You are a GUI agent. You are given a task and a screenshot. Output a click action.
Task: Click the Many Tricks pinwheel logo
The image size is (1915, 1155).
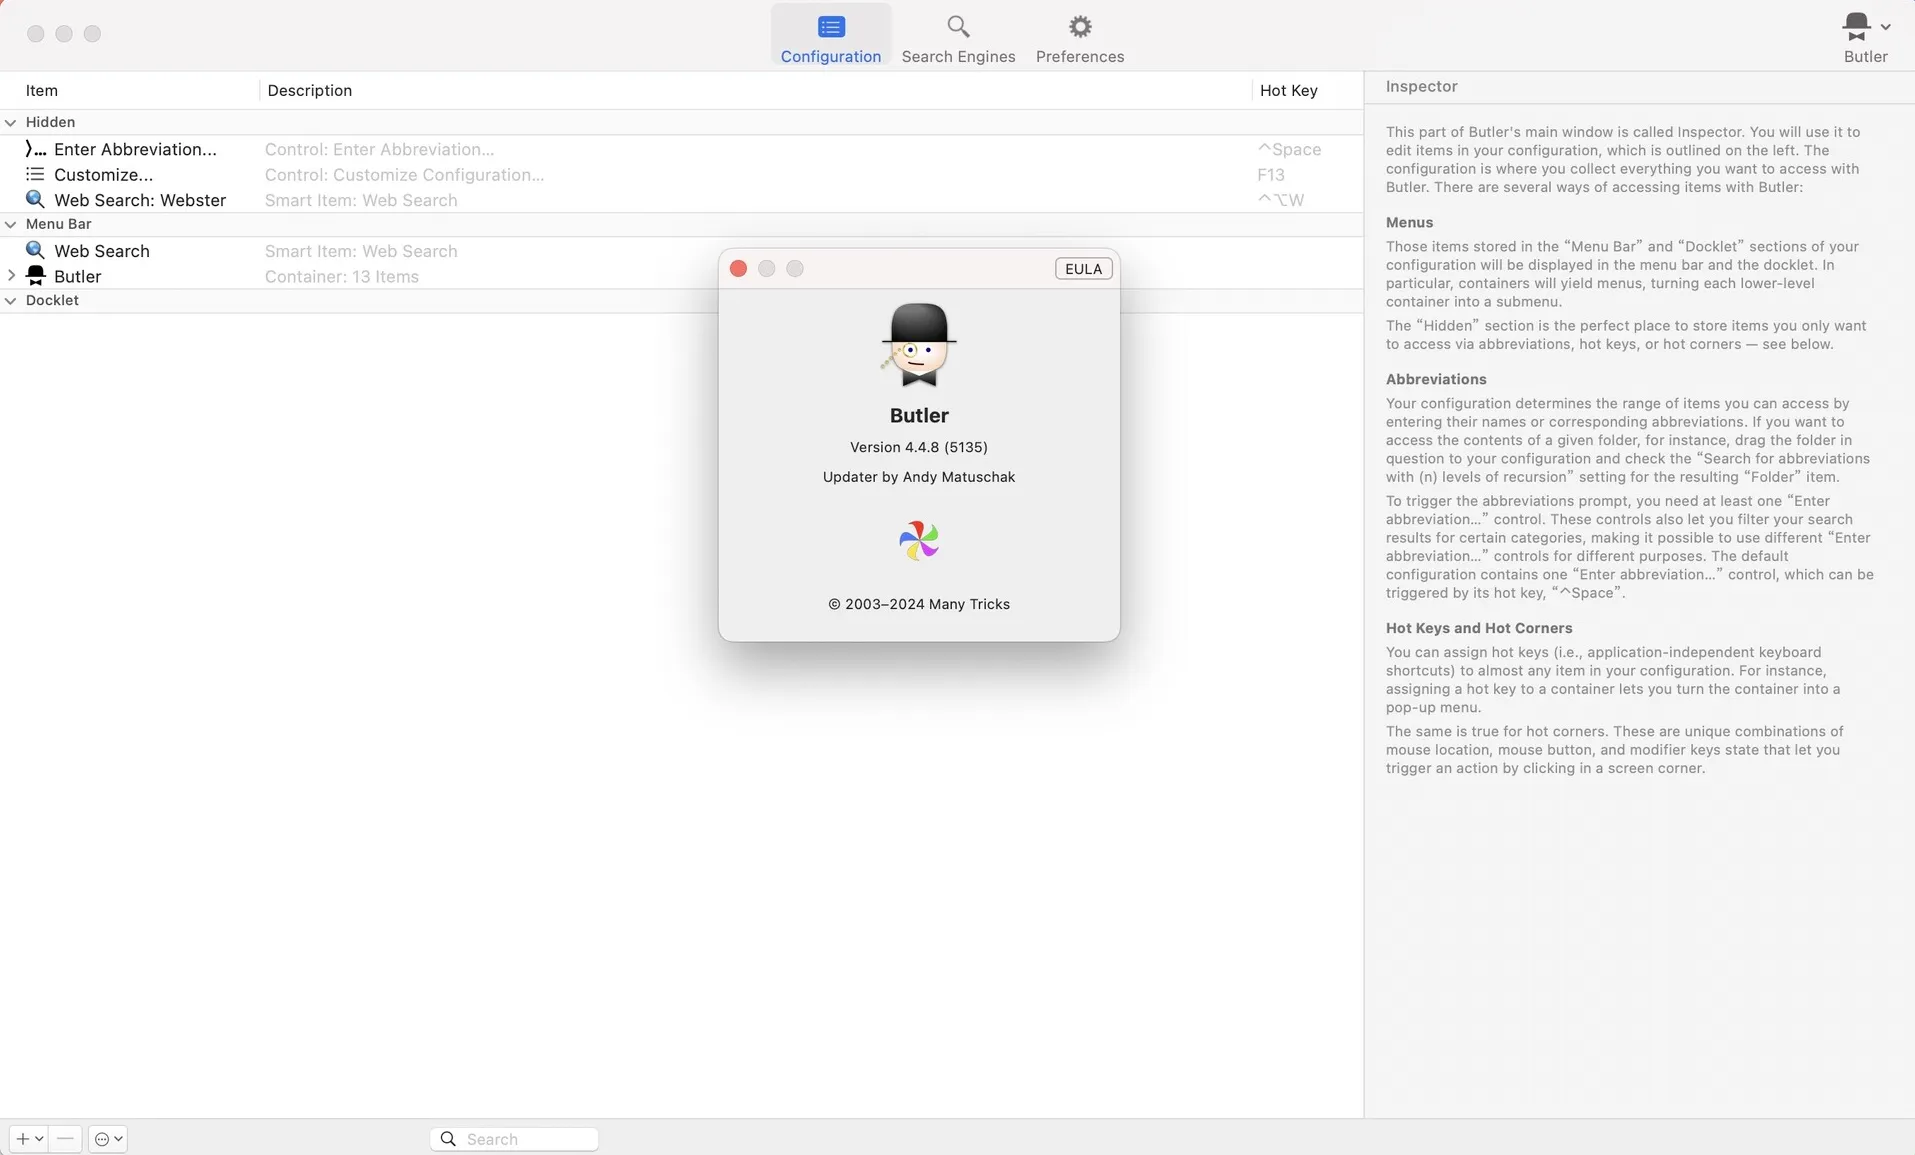(x=918, y=540)
